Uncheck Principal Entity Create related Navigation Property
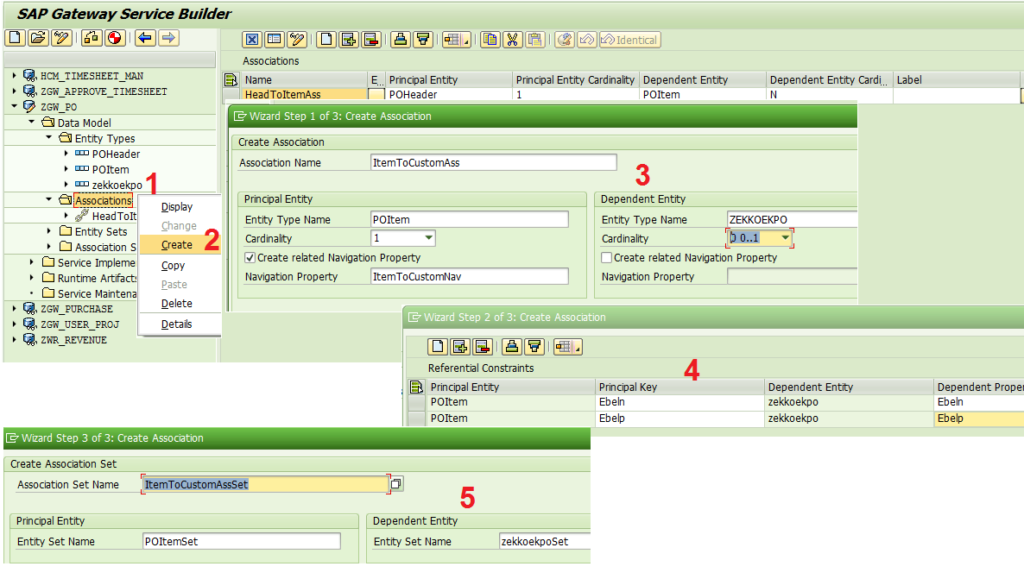This screenshot has height=579, width=1024. [x=250, y=258]
